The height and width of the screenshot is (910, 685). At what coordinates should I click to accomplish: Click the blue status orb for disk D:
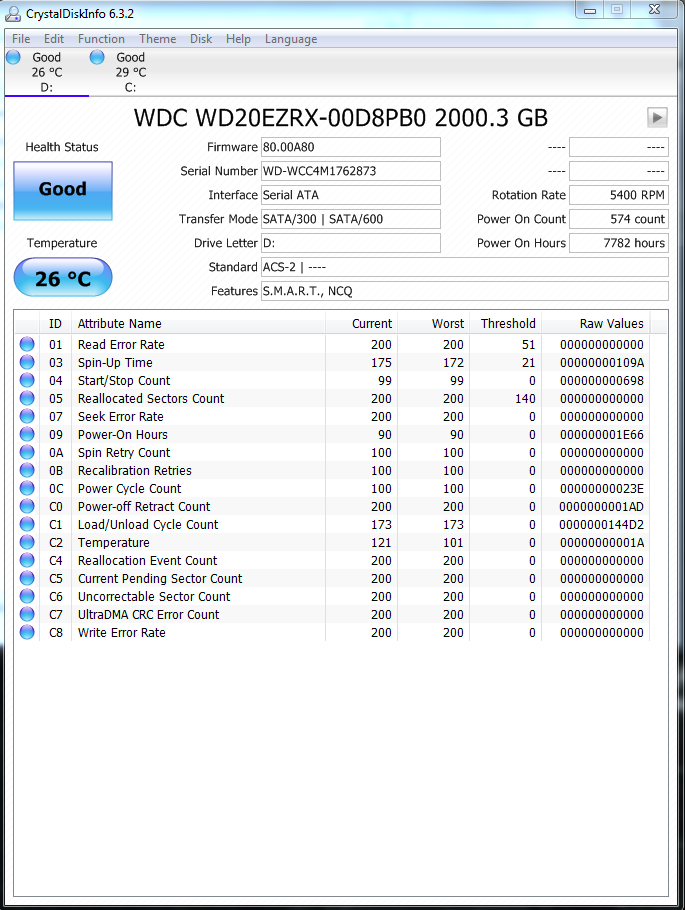click(x=13, y=57)
